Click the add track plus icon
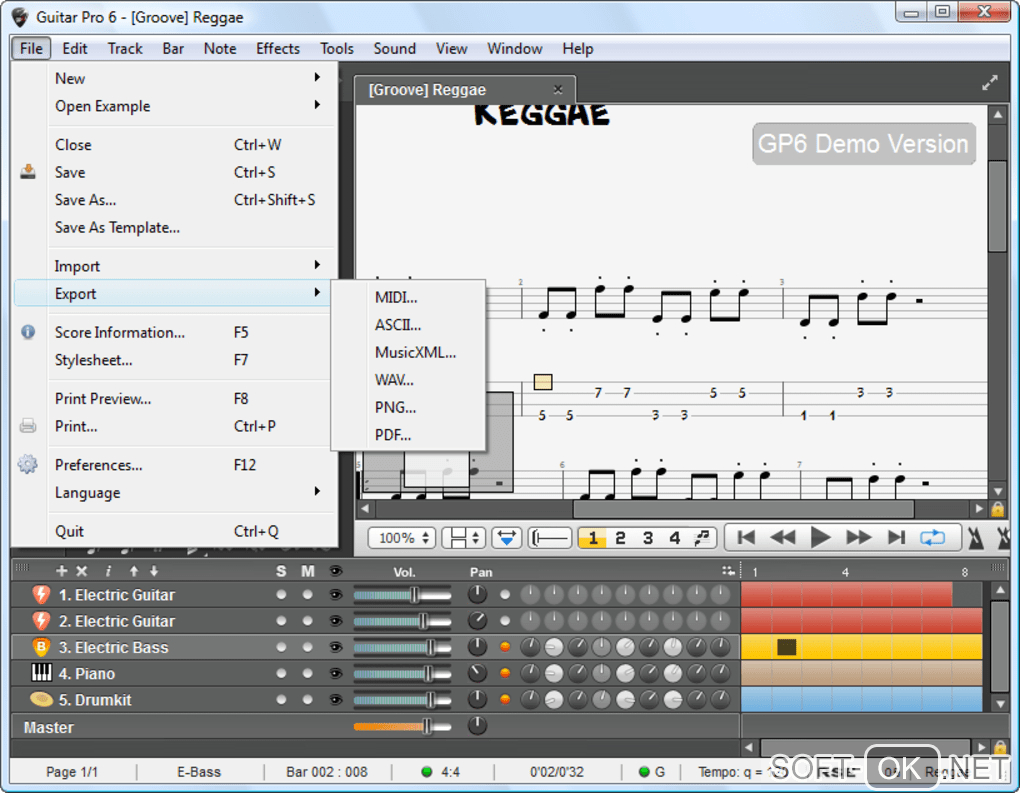The image size is (1020, 793). (62, 571)
